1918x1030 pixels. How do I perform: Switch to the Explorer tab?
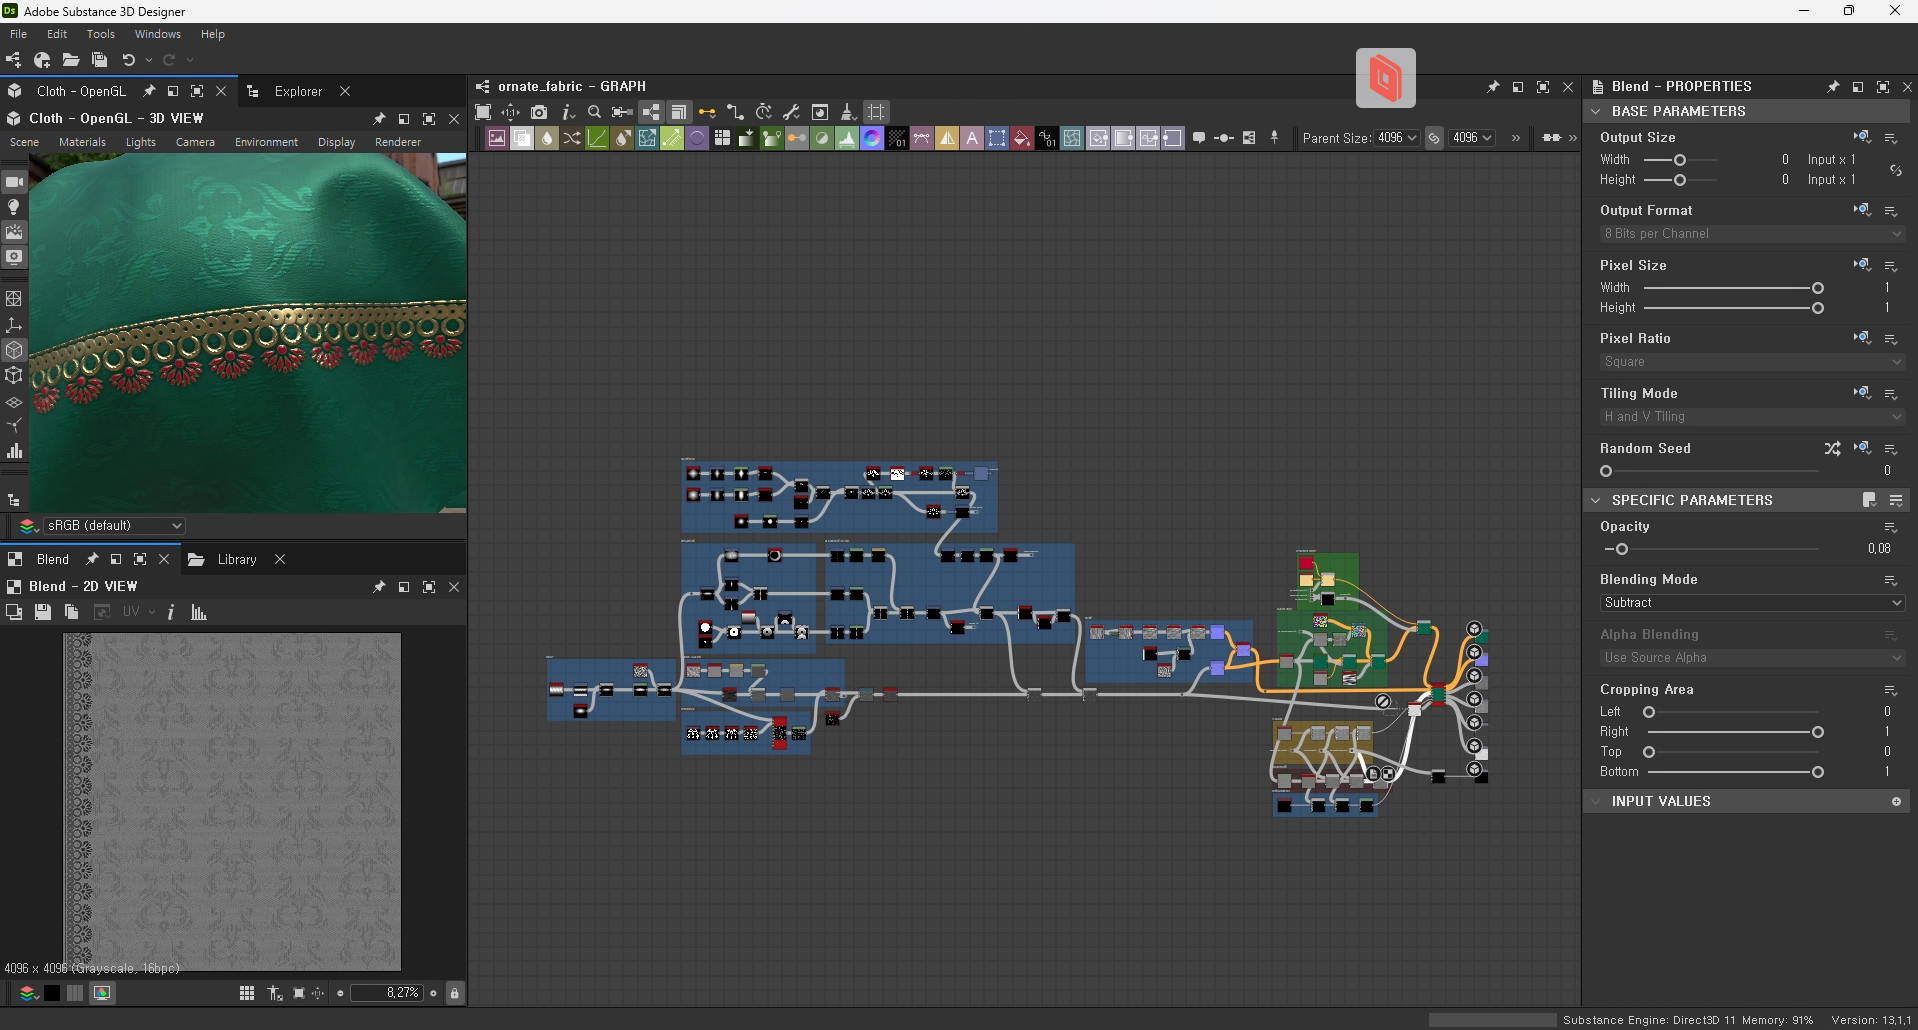click(x=298, y=91)
